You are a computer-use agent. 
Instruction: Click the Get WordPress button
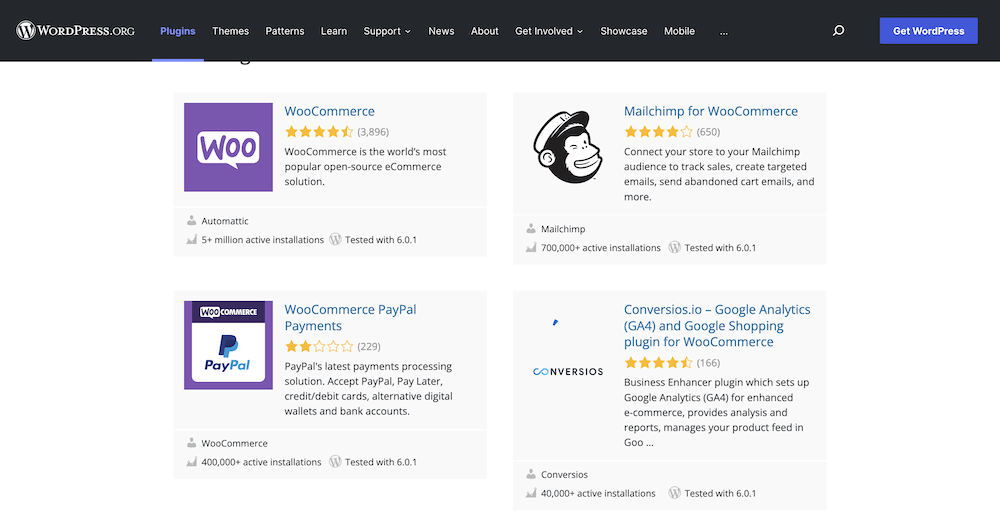[929, 31]
